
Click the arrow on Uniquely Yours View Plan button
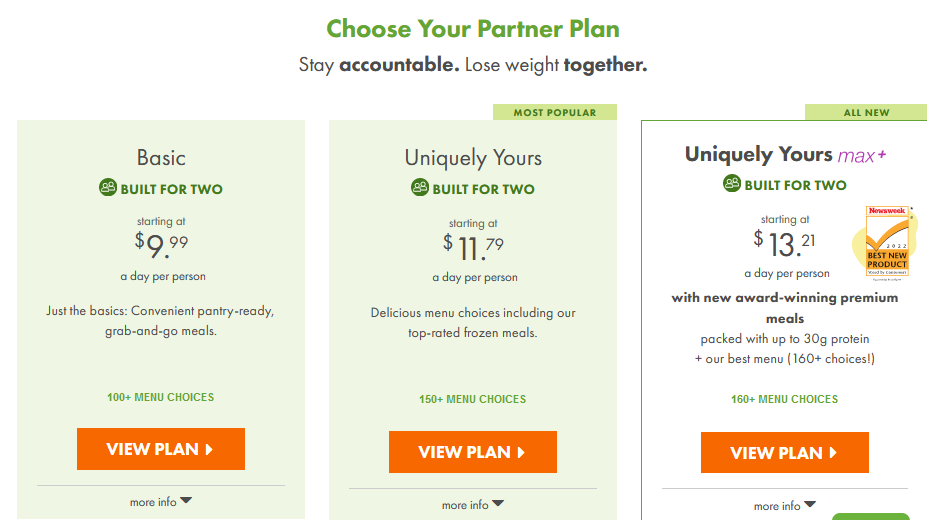coord(521,453)
